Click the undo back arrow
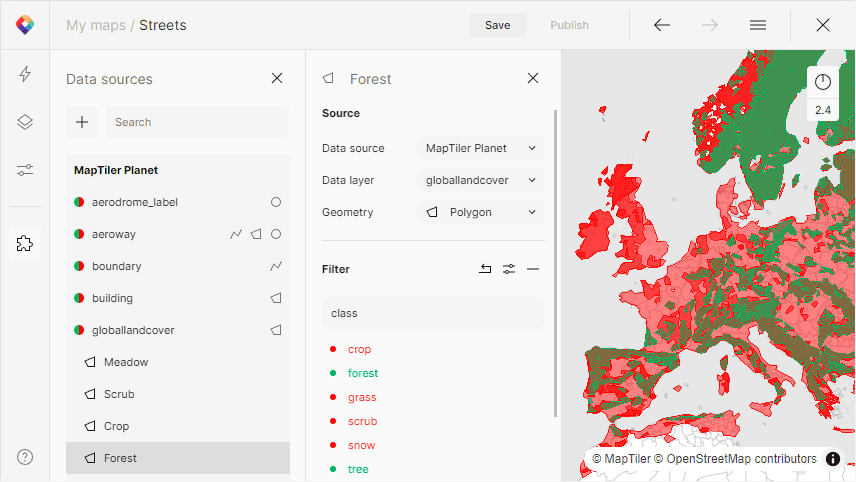Viewport: 856px width, 482px height. [x=662, y=25]
